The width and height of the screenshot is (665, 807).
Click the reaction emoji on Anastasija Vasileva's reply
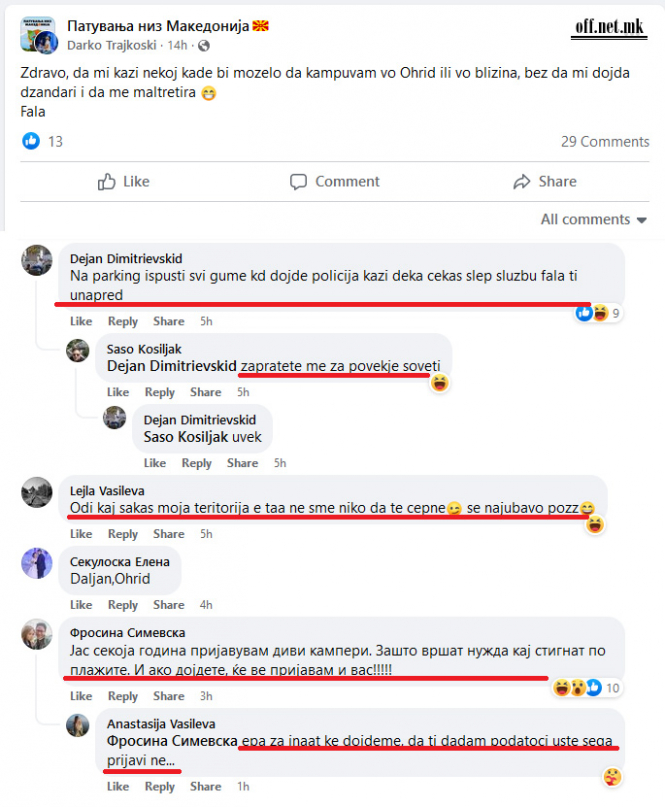(612, 777)
